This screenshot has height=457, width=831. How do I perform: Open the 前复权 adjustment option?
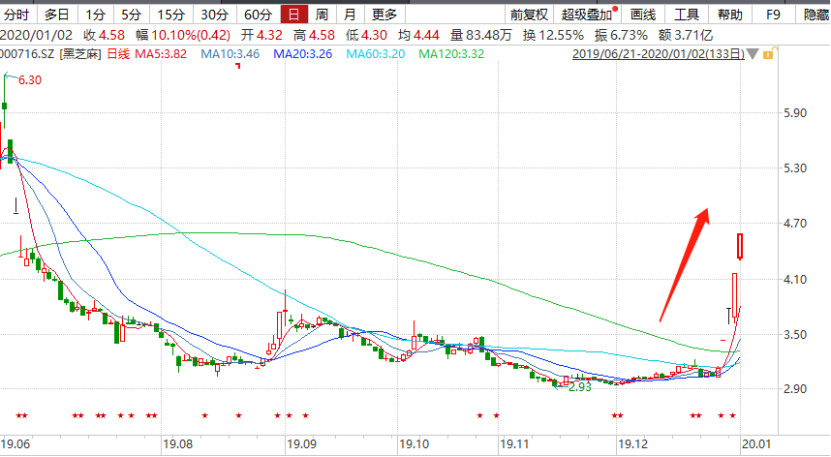point(528,14)
